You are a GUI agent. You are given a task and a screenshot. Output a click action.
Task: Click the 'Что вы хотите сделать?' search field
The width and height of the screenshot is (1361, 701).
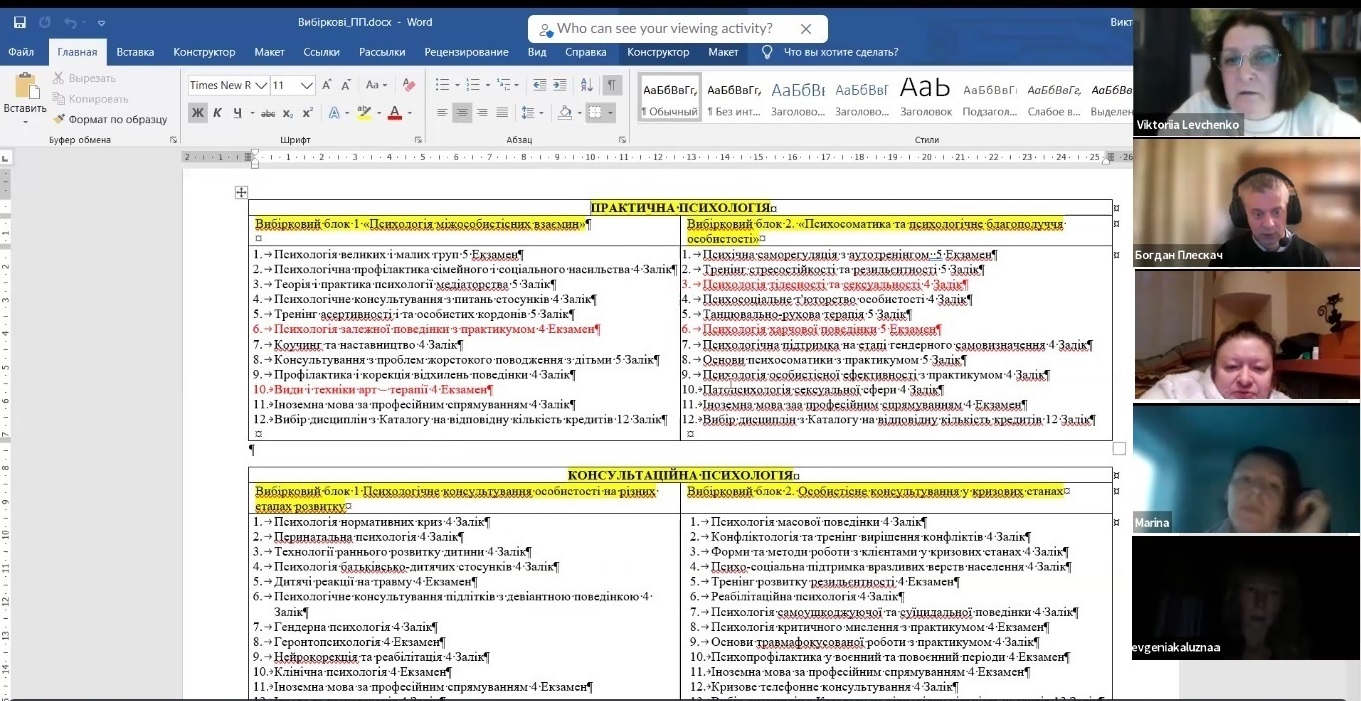pyautogui.click(x=840, y=52)
